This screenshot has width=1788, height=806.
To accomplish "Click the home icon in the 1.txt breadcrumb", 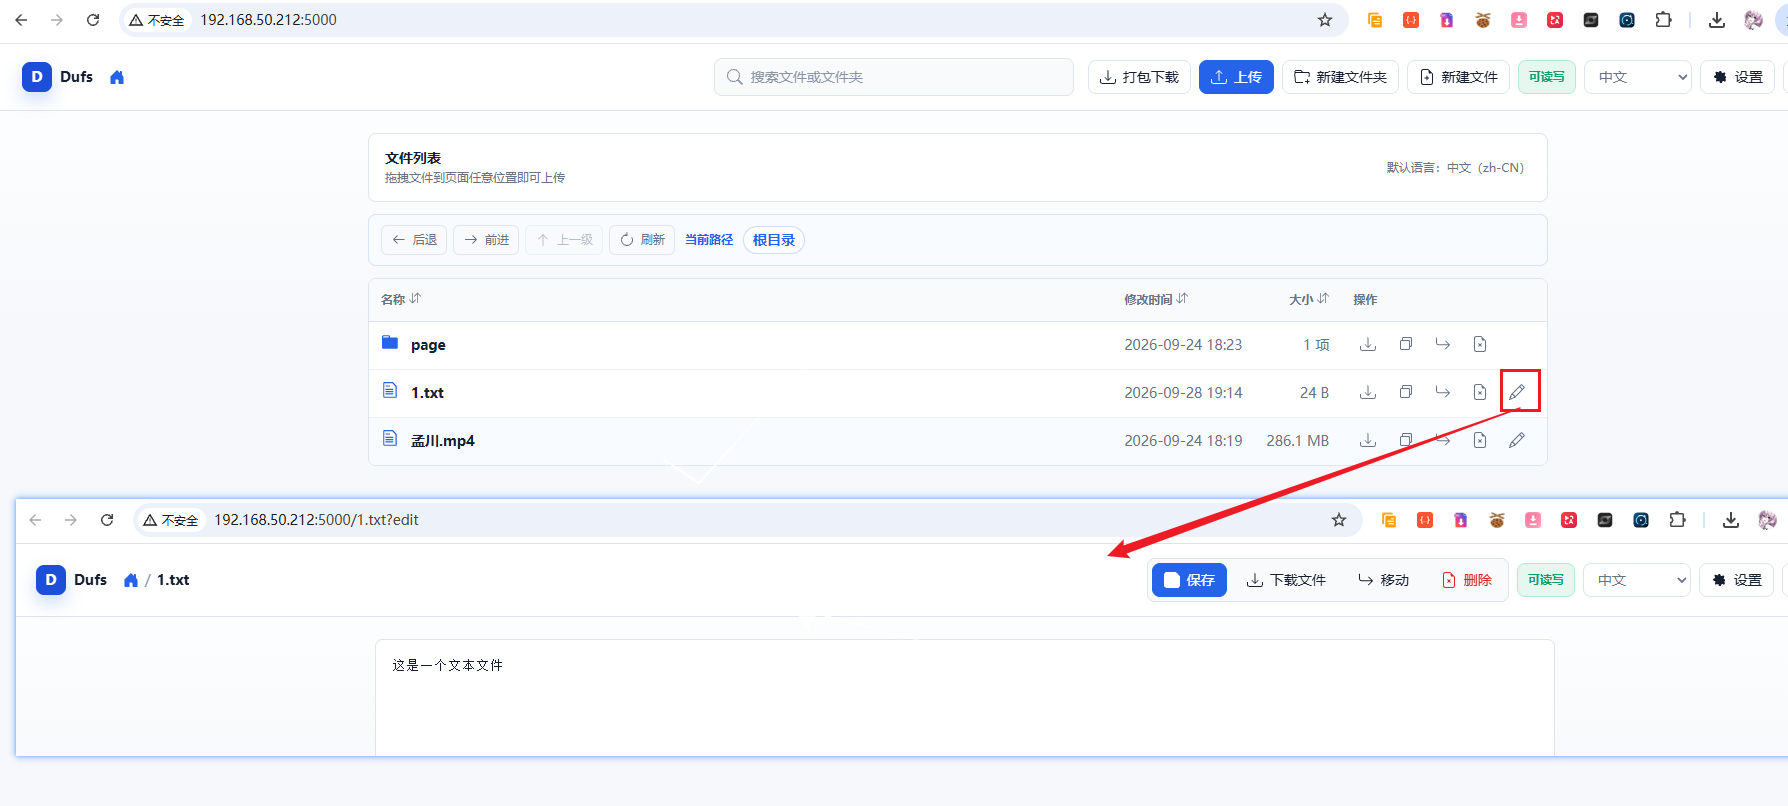I will click(131, 580).
